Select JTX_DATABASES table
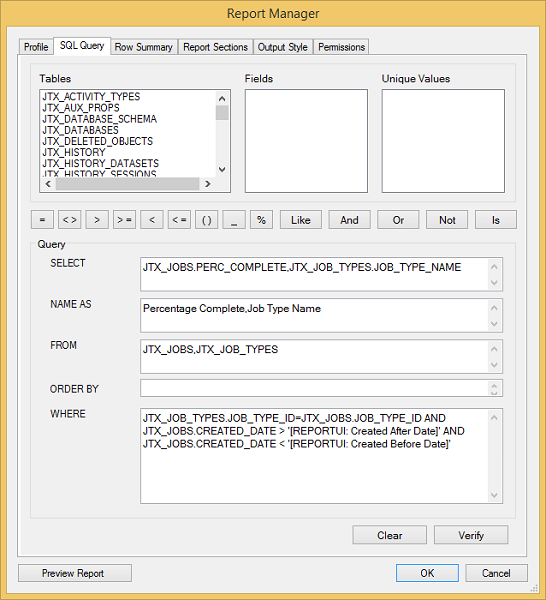This screenshot has width=546, height=600. pyautogui.click(x=80, y=130)
